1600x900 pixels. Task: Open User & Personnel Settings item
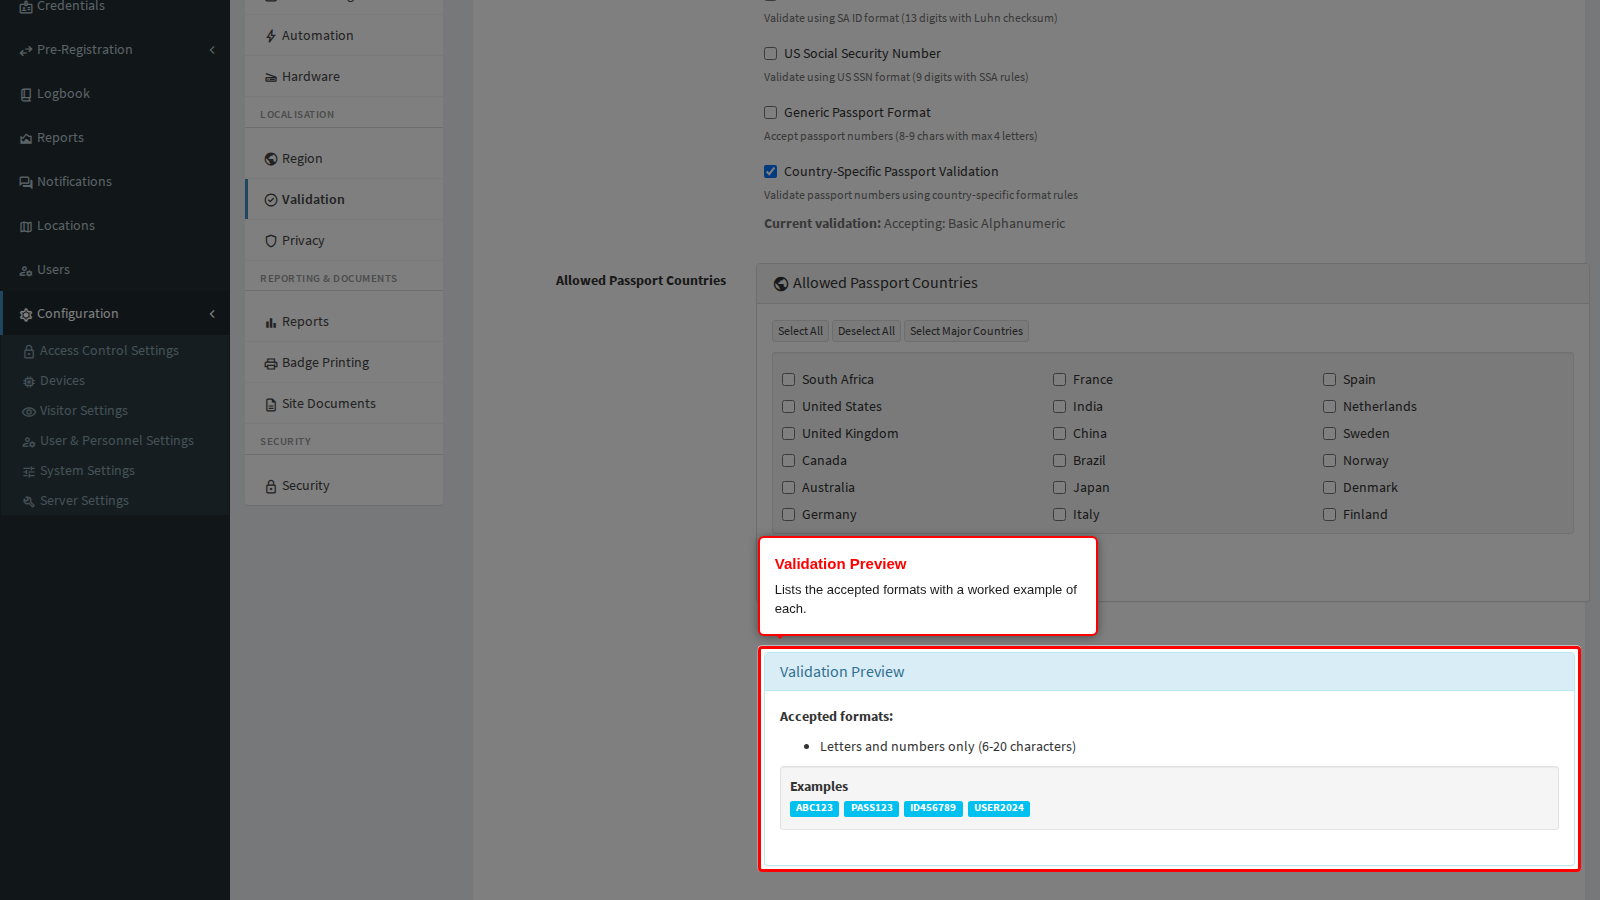pos(115,441)
